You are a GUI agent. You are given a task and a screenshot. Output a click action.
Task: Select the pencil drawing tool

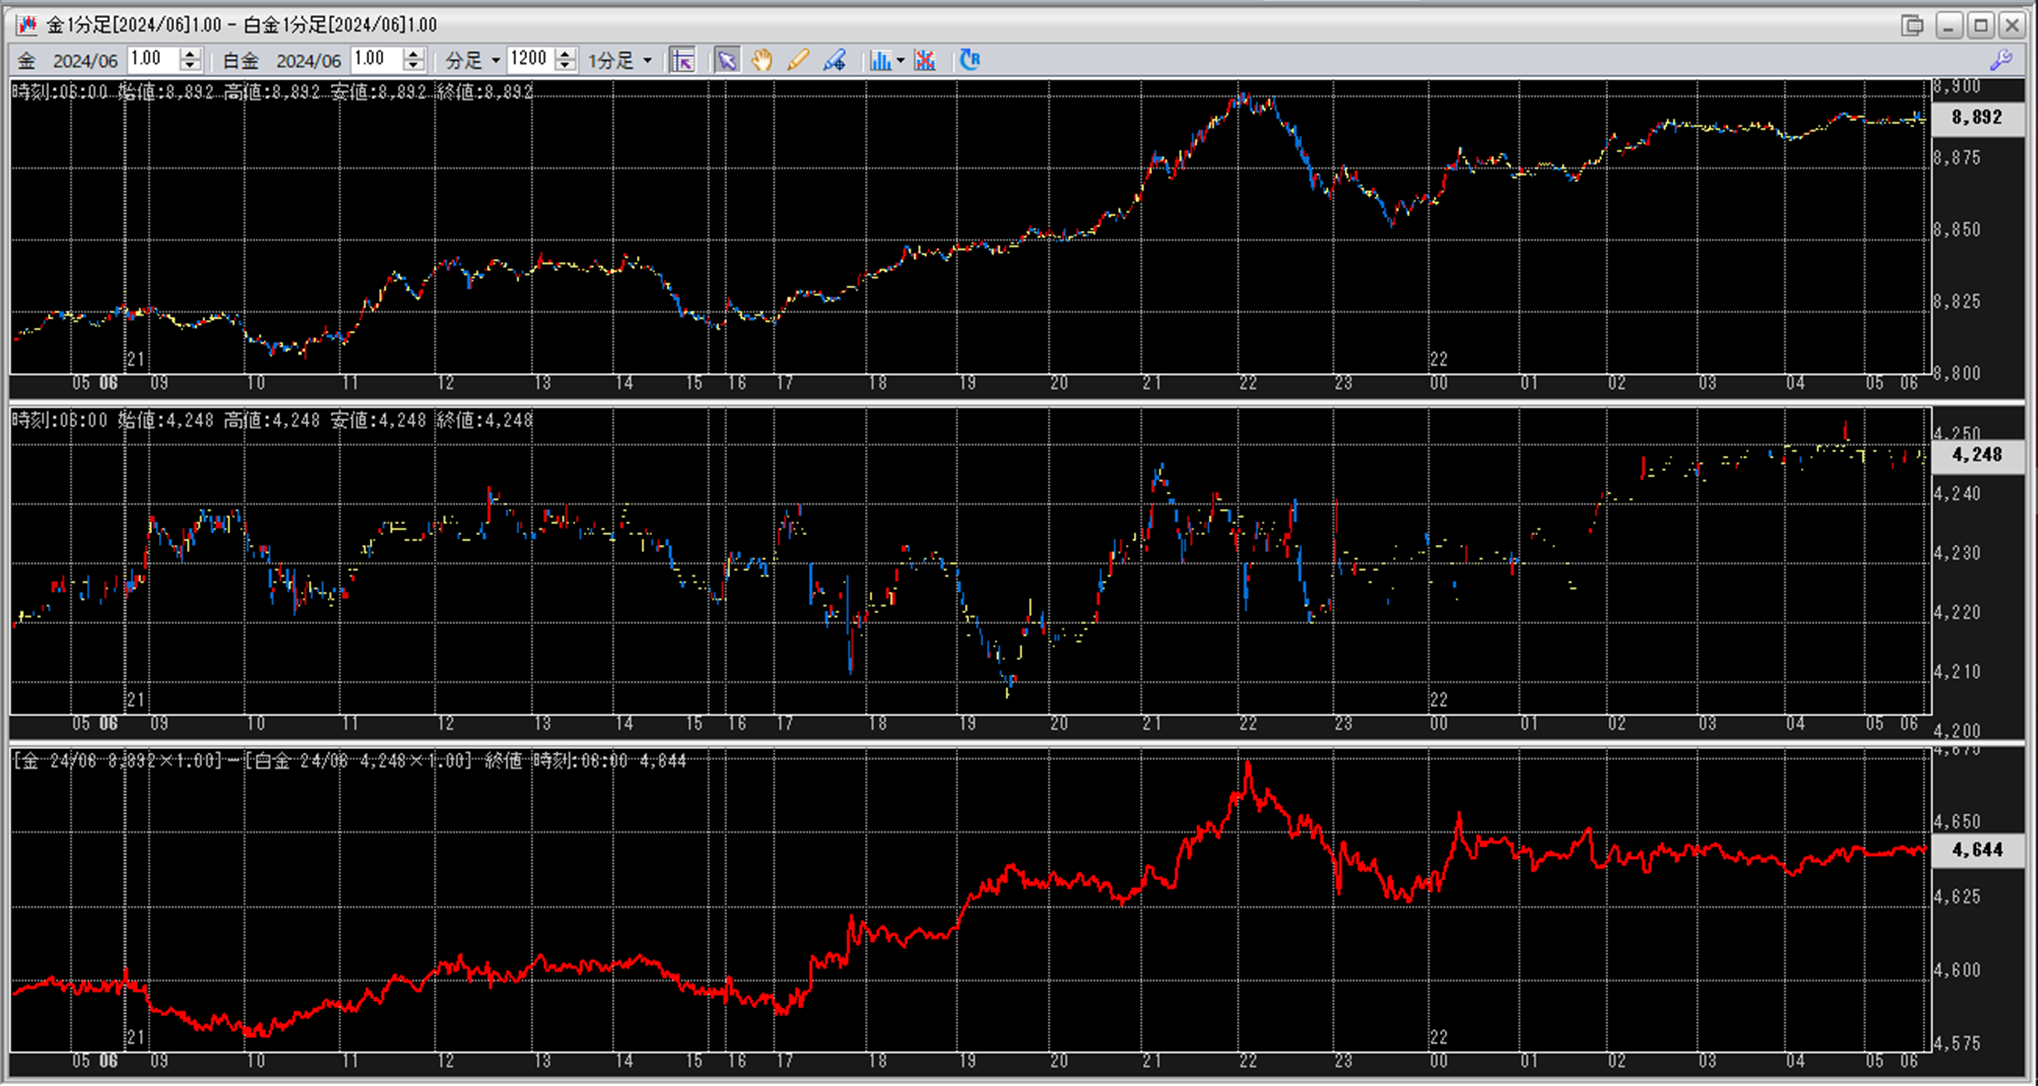(x=798, y=60)
